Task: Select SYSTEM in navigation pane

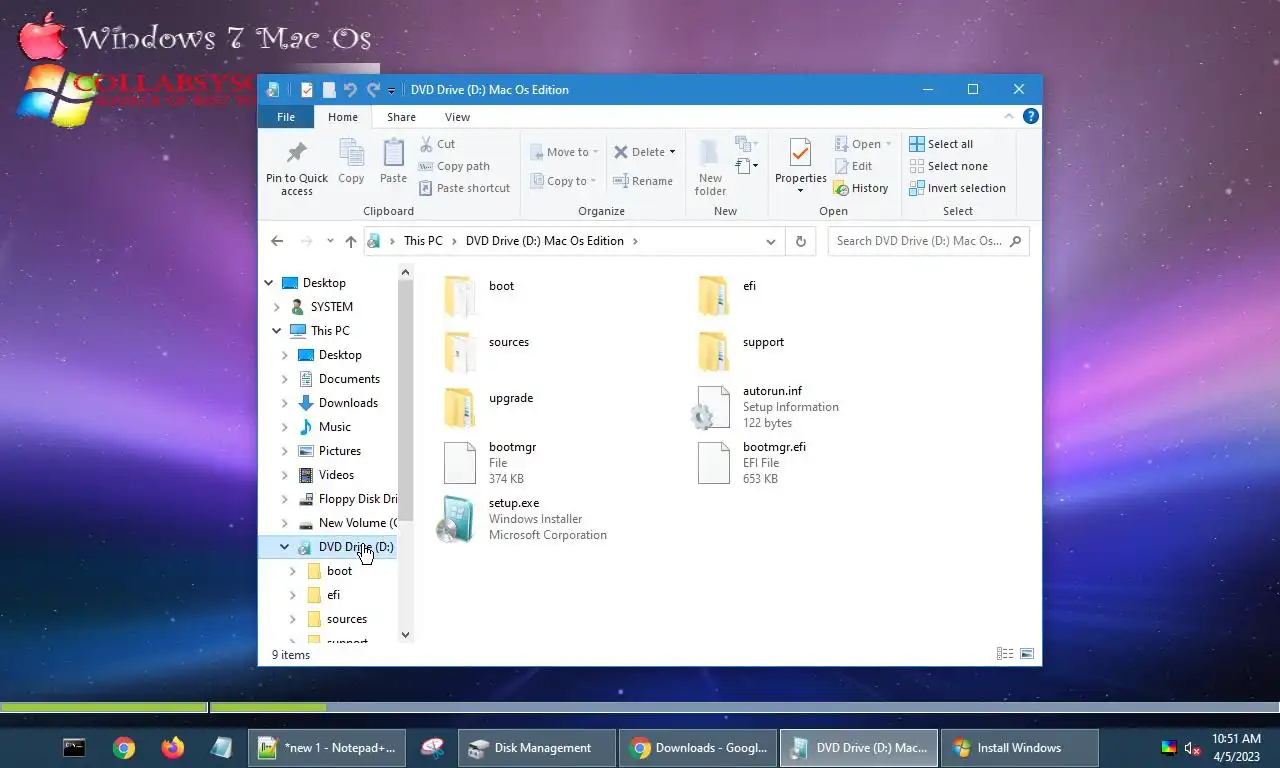Action: coord(331,307)
